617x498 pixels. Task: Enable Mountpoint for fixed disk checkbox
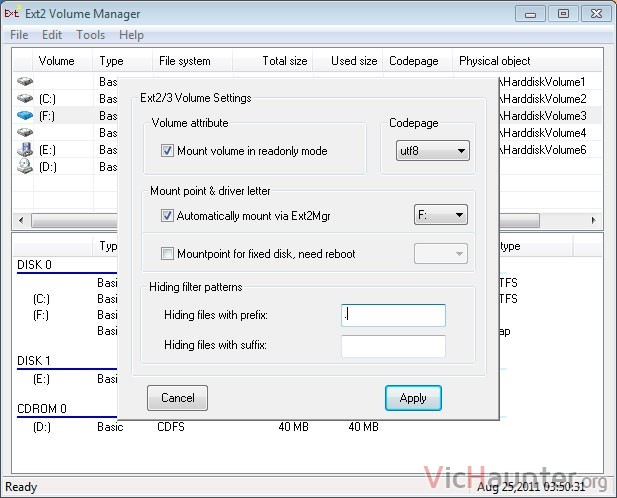[167, 253]
